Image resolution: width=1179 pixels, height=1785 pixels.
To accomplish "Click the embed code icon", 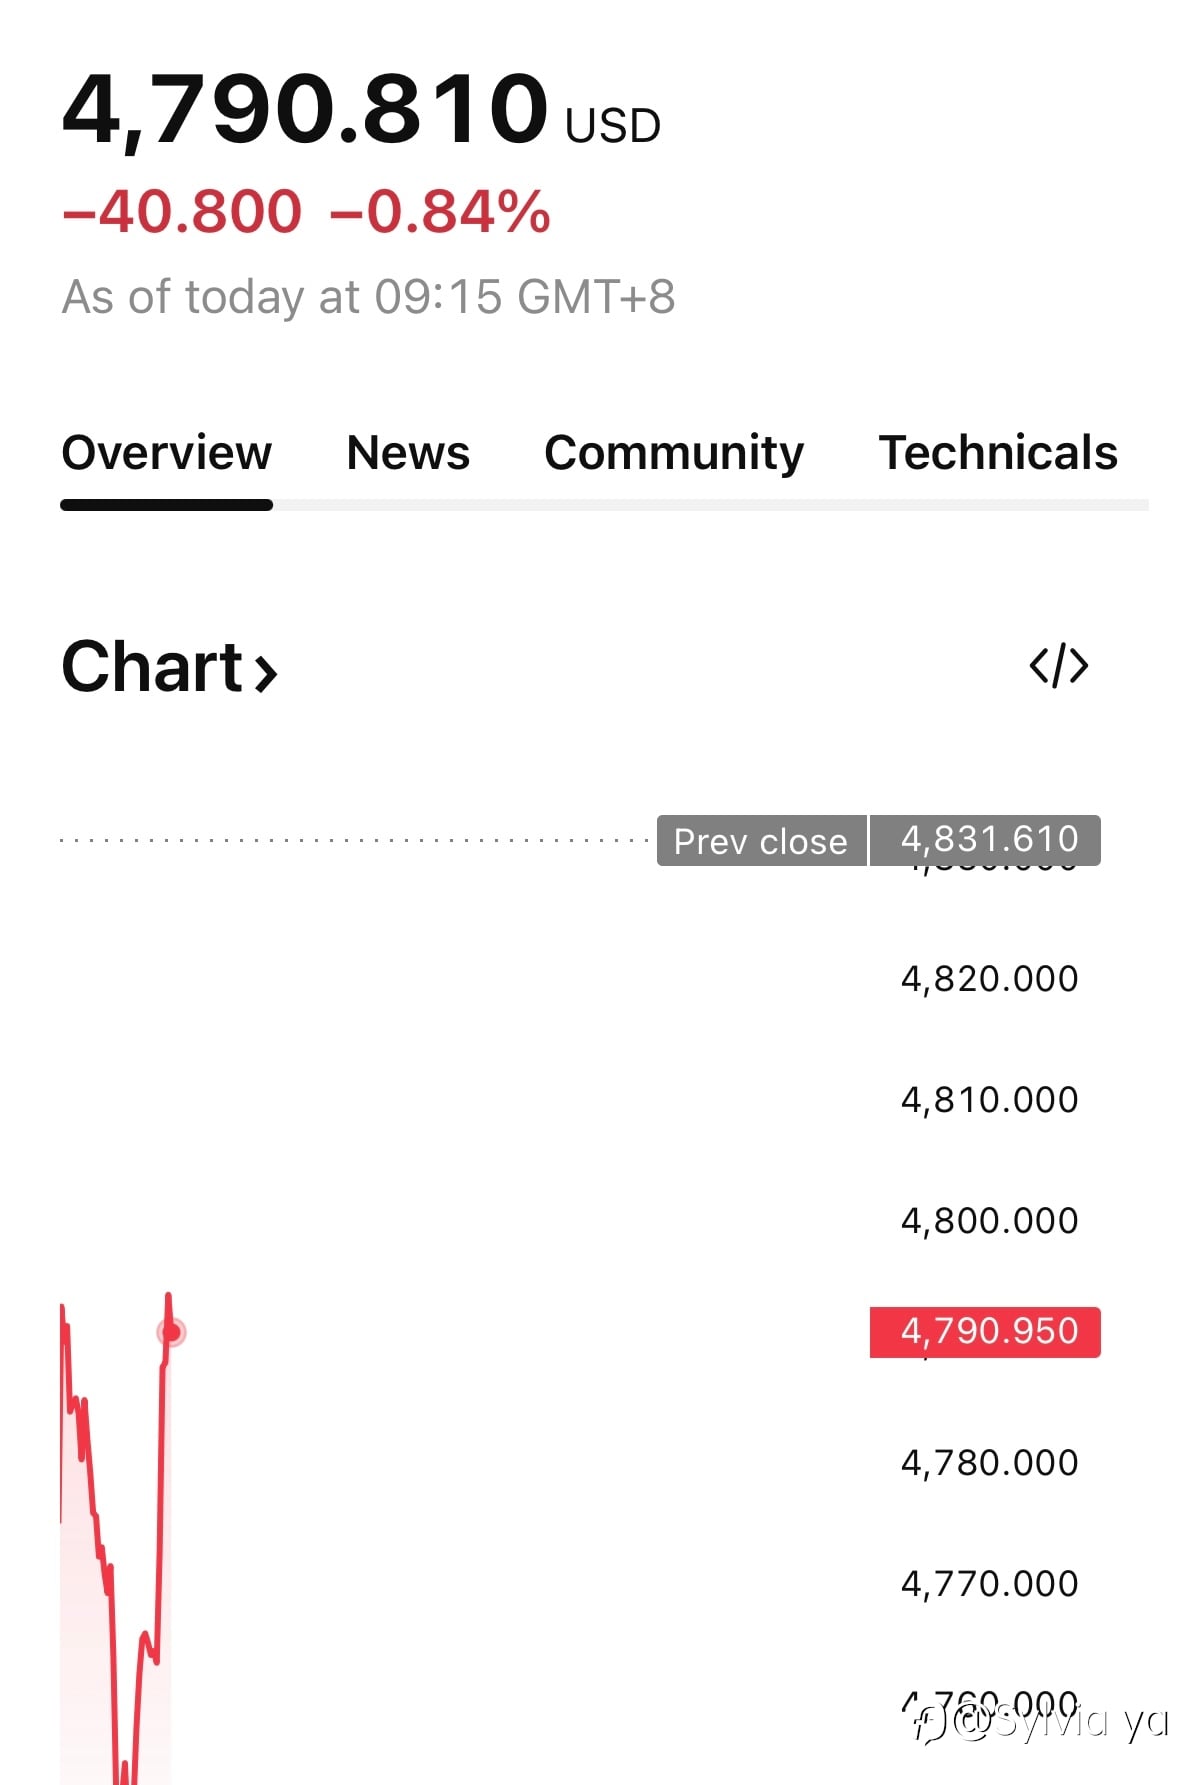I will 1058,666.
